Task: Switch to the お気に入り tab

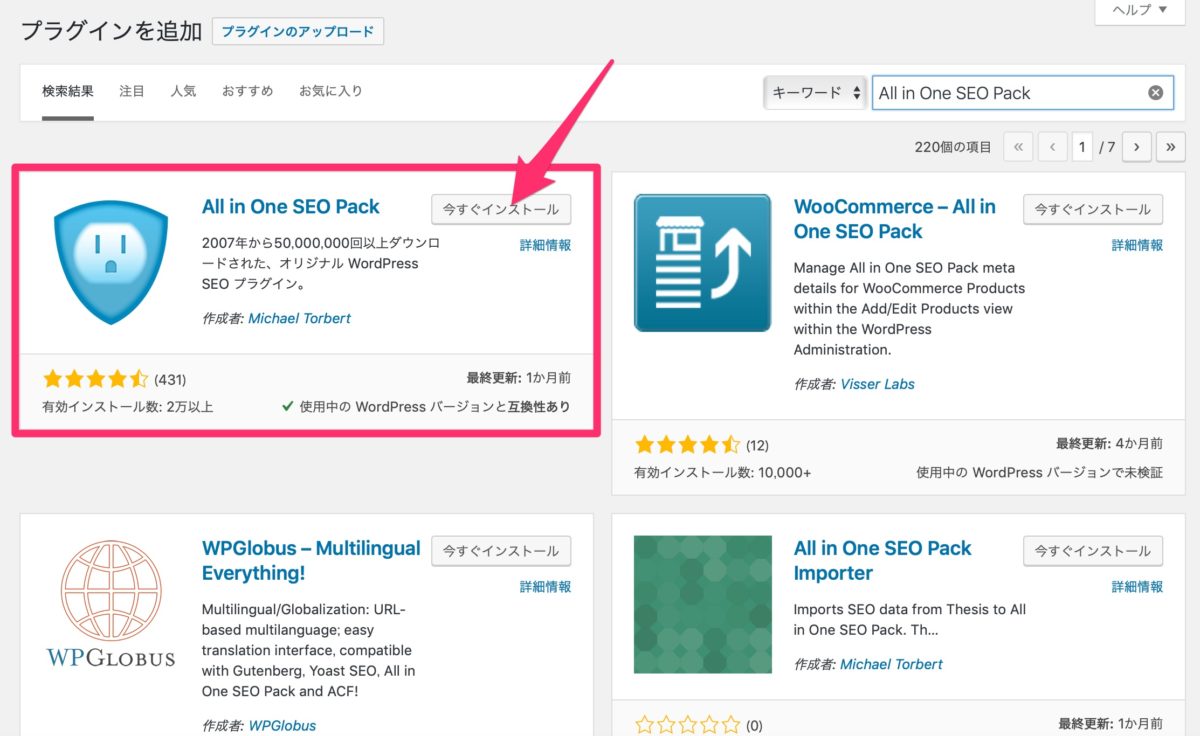Action: 331,91
